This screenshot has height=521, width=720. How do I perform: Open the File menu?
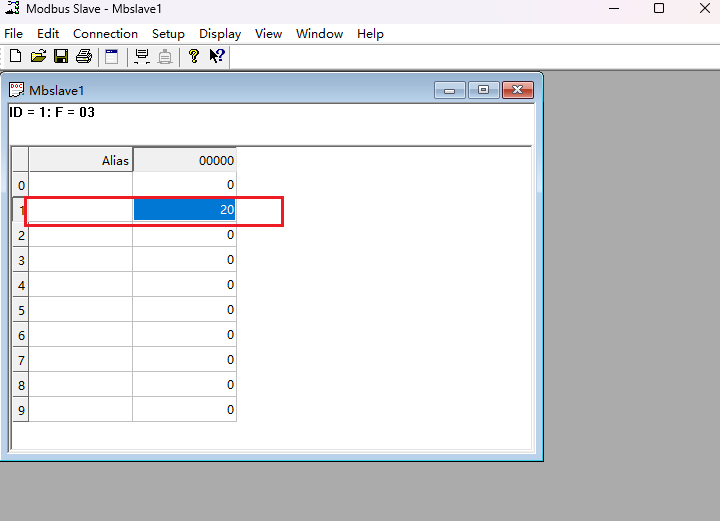pyautogui.click(x=13, y=34)
